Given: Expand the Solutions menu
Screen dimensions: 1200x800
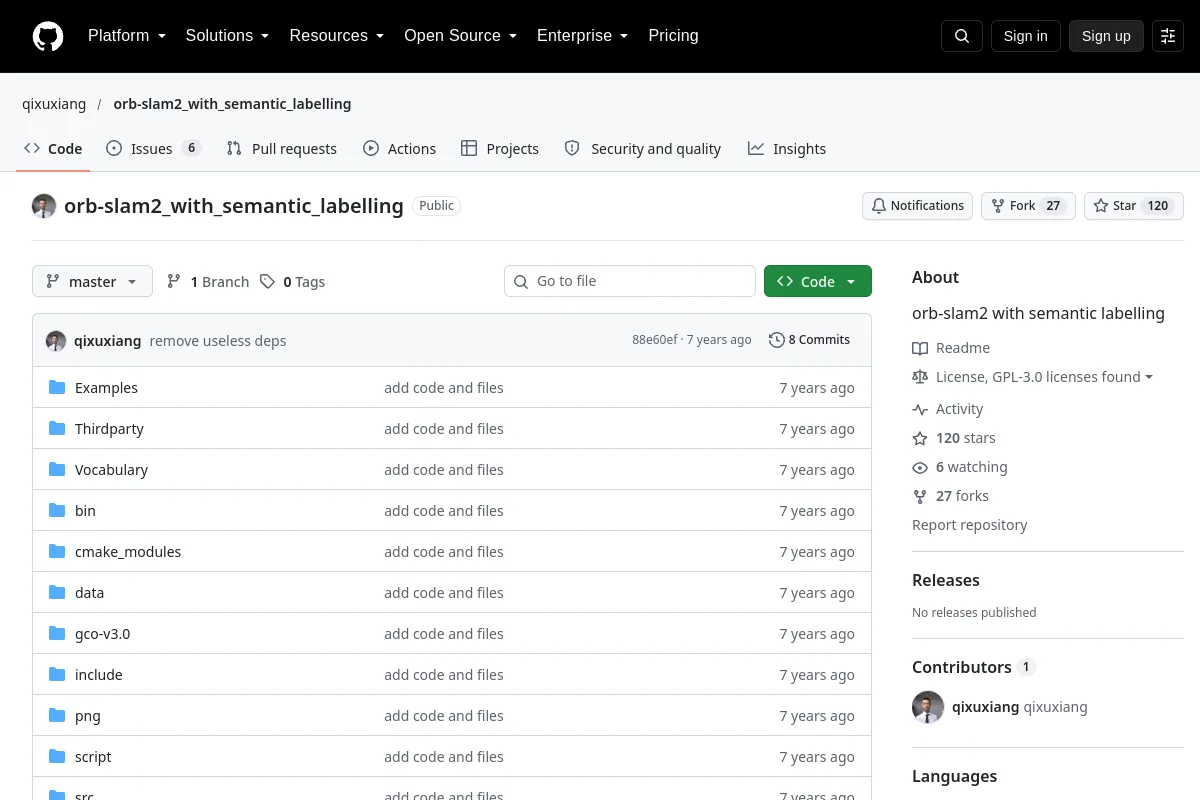Looking at the screenshot, I should click(x=227, y=36).
